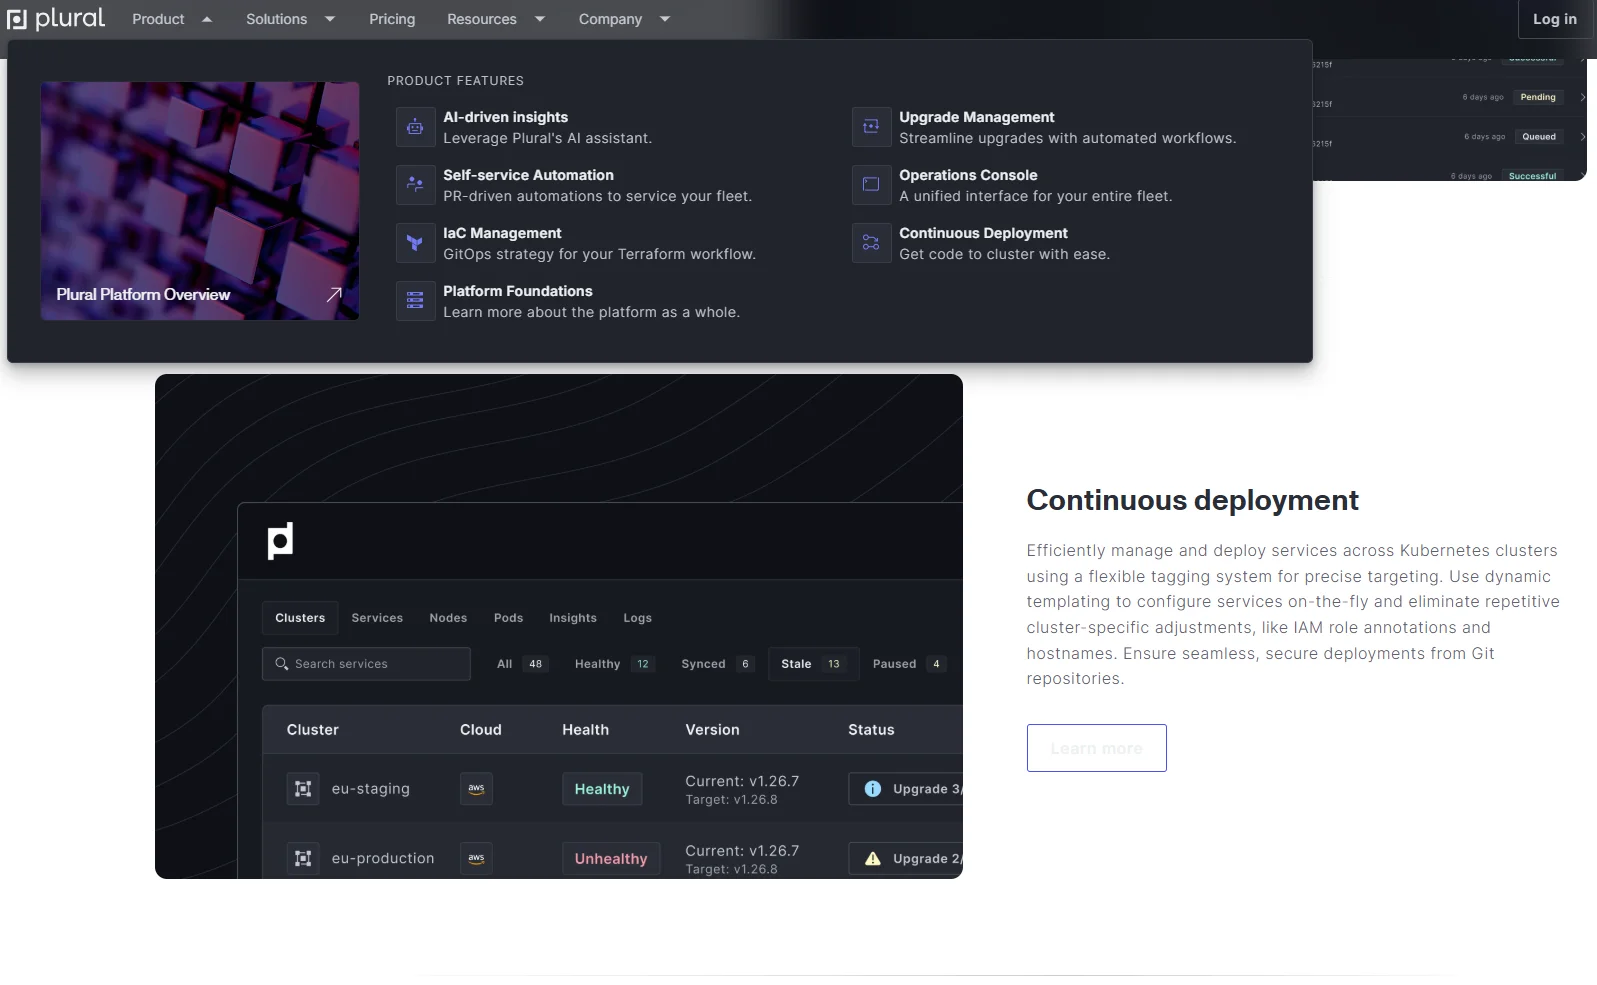Click the Healthy badge for eu-staging
1597x985 pixels.
(602, 789)
